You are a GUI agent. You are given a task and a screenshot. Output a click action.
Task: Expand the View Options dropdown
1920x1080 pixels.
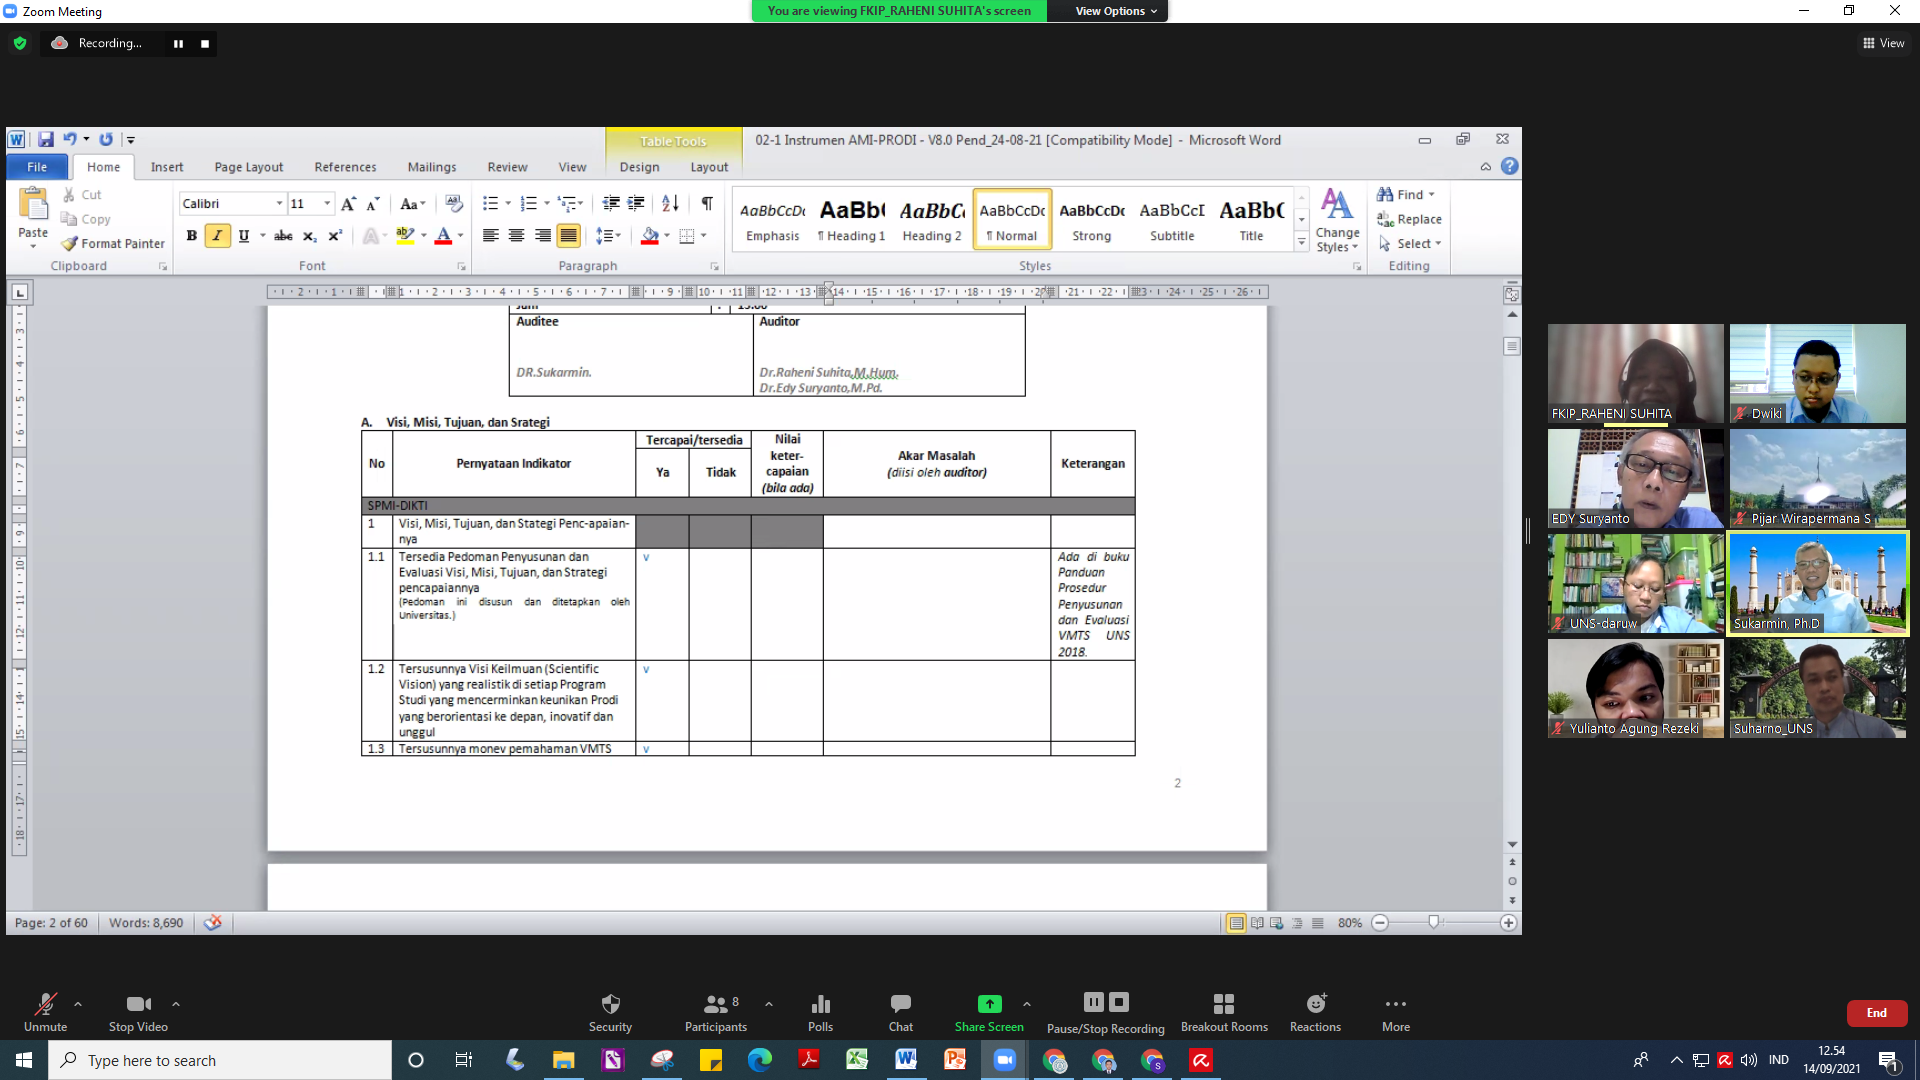tap(1115, 11)
